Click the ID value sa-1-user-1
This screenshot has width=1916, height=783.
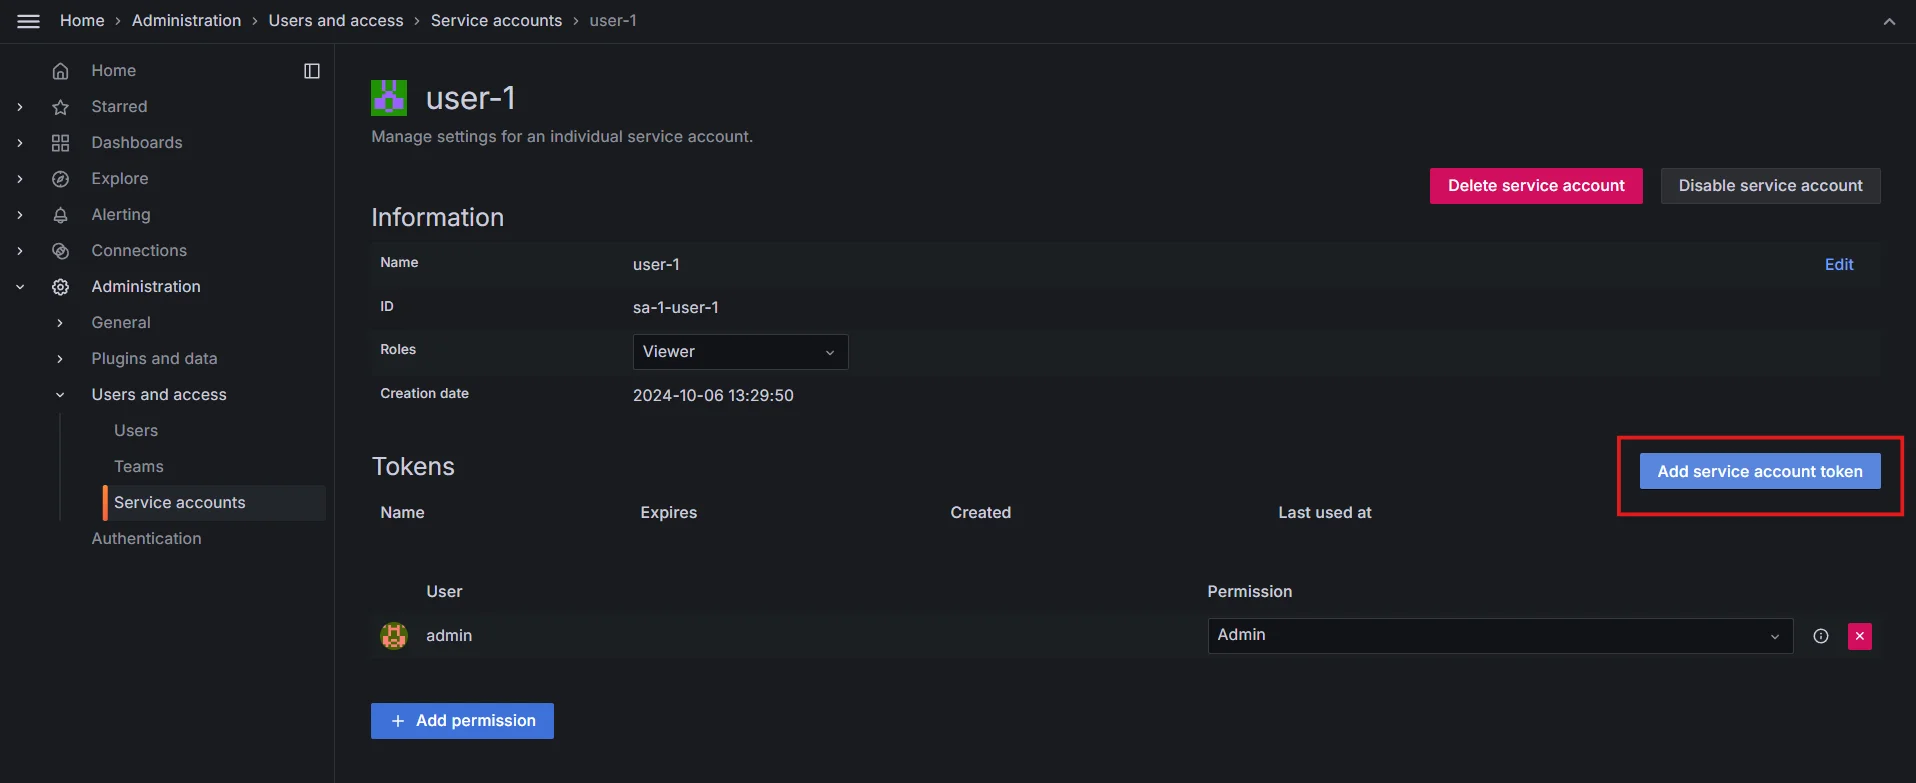pos(676,308)
